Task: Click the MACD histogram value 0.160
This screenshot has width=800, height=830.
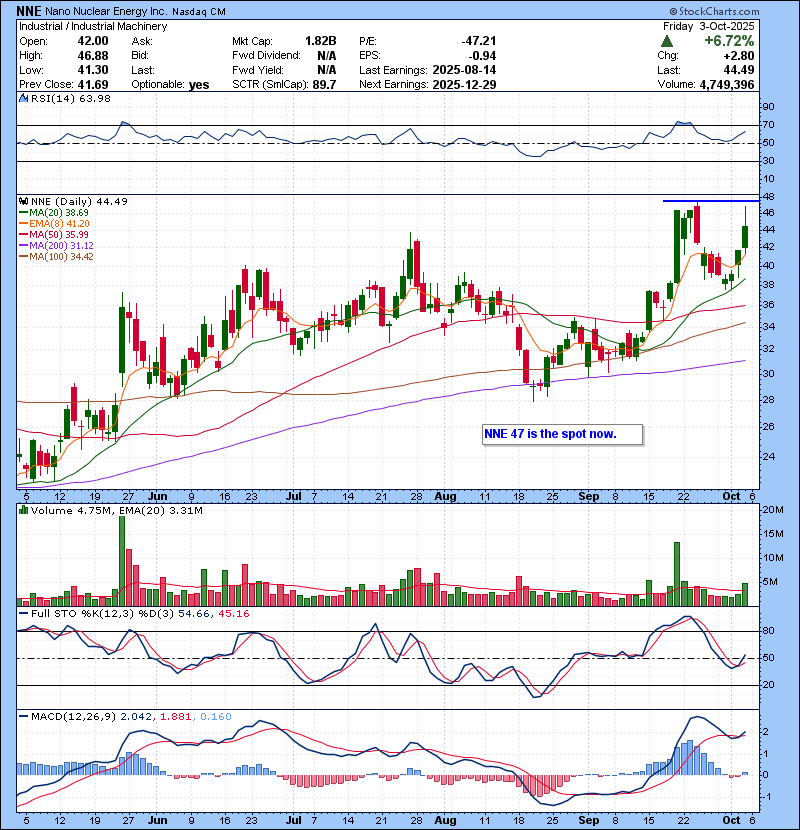Action: pyautogui.click(x=215, y=716)
